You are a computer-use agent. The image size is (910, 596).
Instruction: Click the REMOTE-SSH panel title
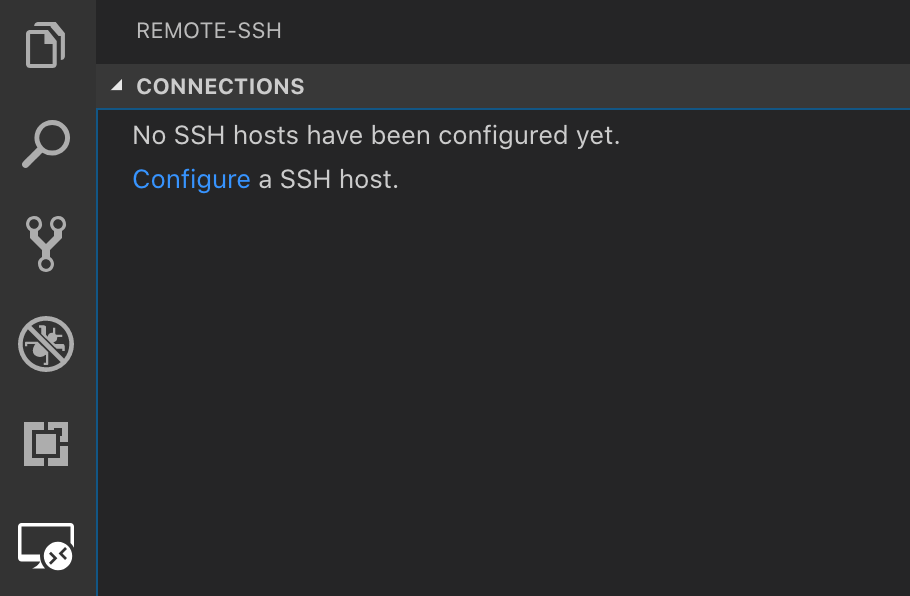tap(209, 31)
